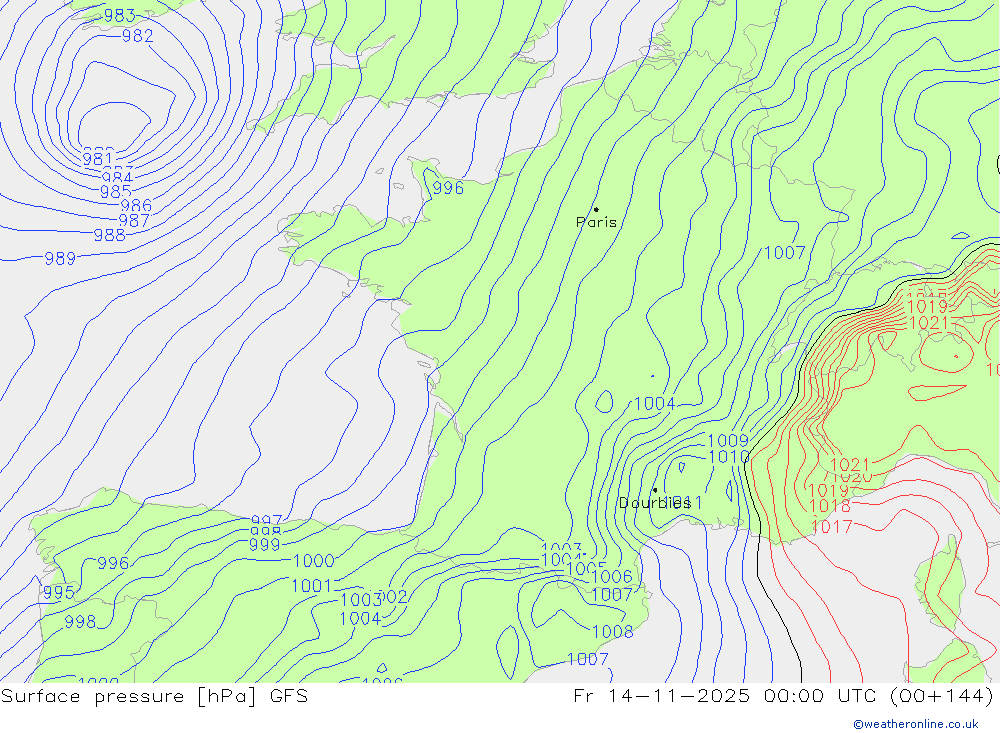Click the forecast date Fr 14-11-2025 text

661,696
